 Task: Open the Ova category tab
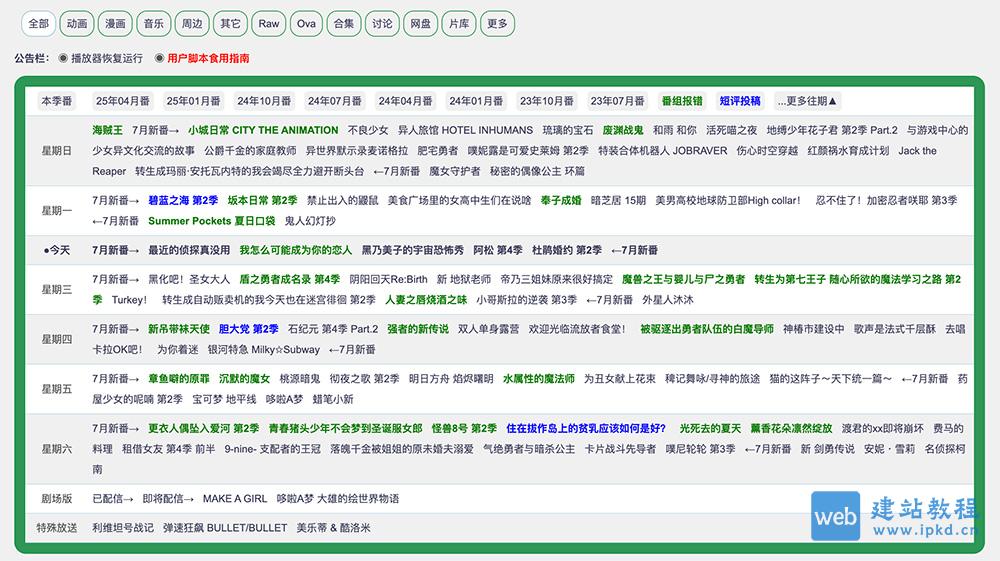[x=306, y=24]
